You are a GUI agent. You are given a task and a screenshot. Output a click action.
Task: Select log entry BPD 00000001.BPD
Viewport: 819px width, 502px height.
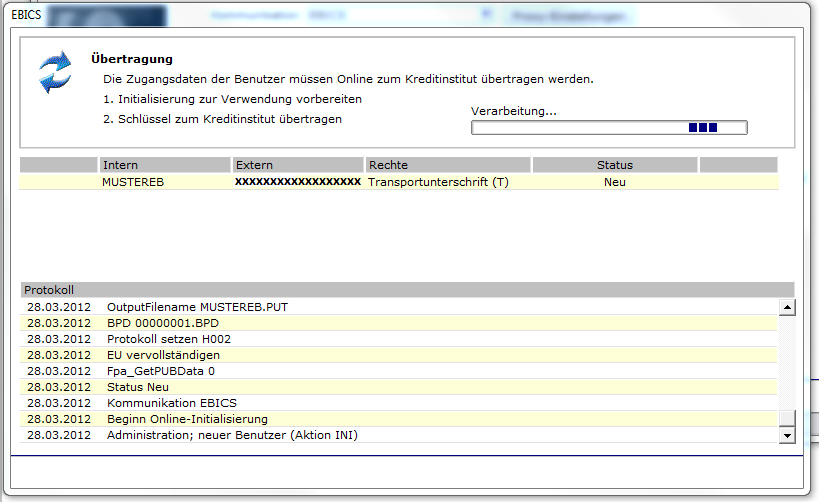point(399,323)
